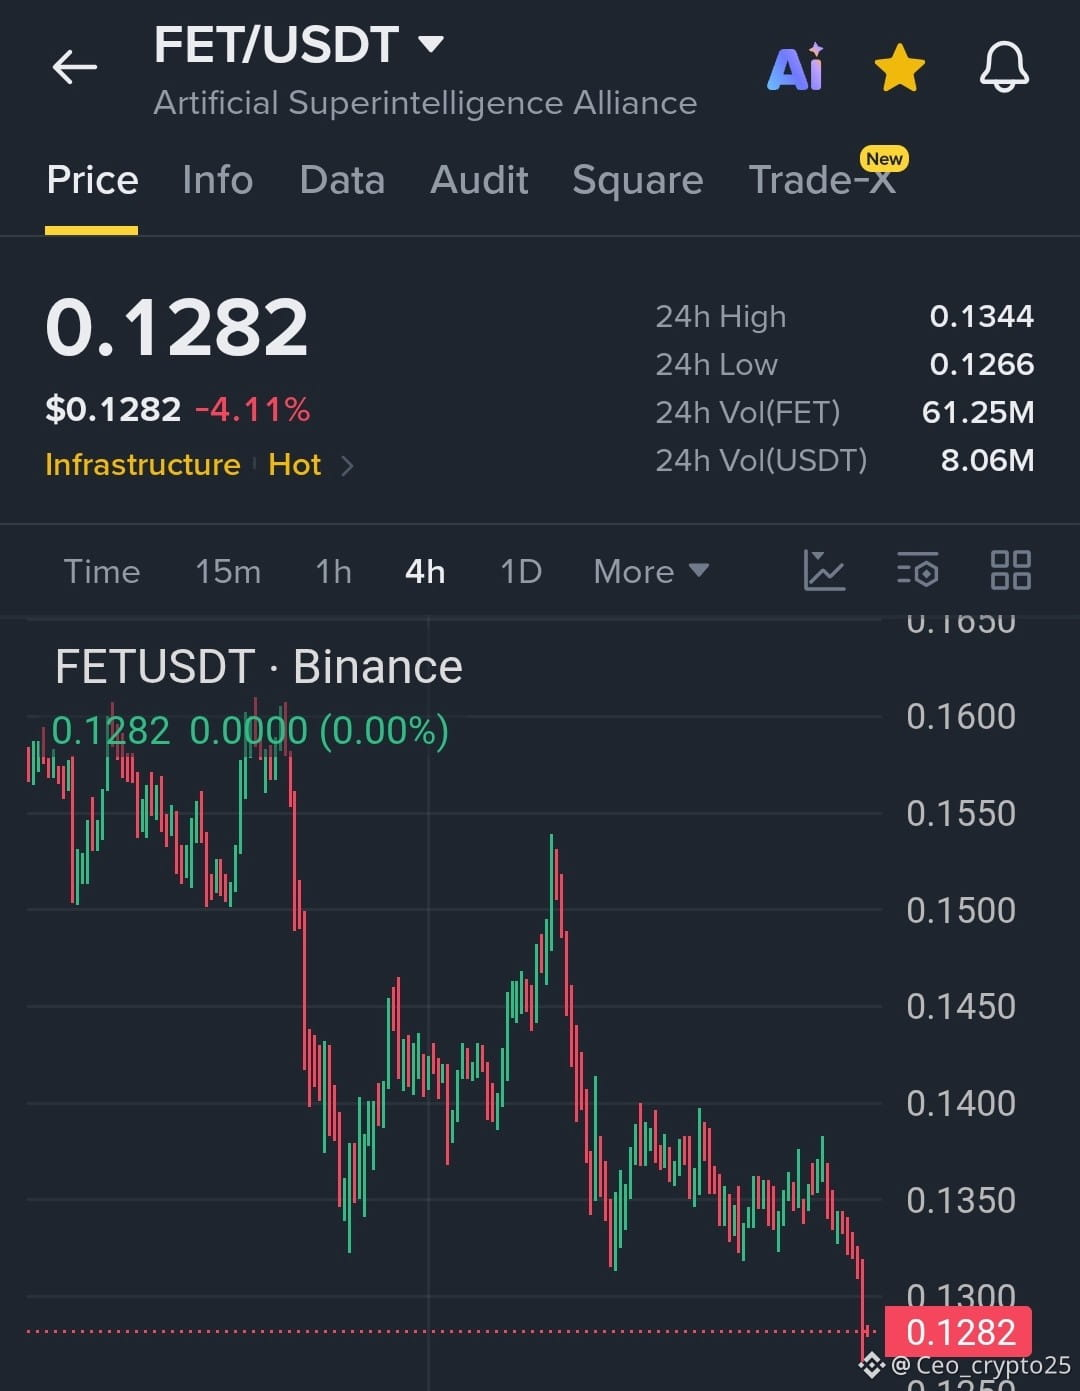Open the Audit tab
1080x1391 pixels.
(x=479, y=180)
